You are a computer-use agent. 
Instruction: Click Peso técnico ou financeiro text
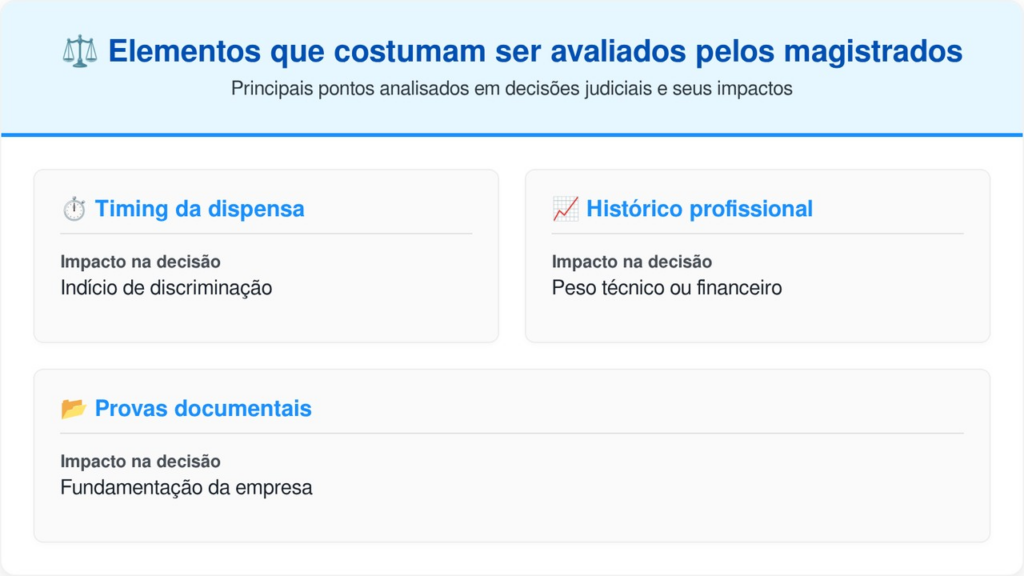pyautogui.click(x=666, y=288)
